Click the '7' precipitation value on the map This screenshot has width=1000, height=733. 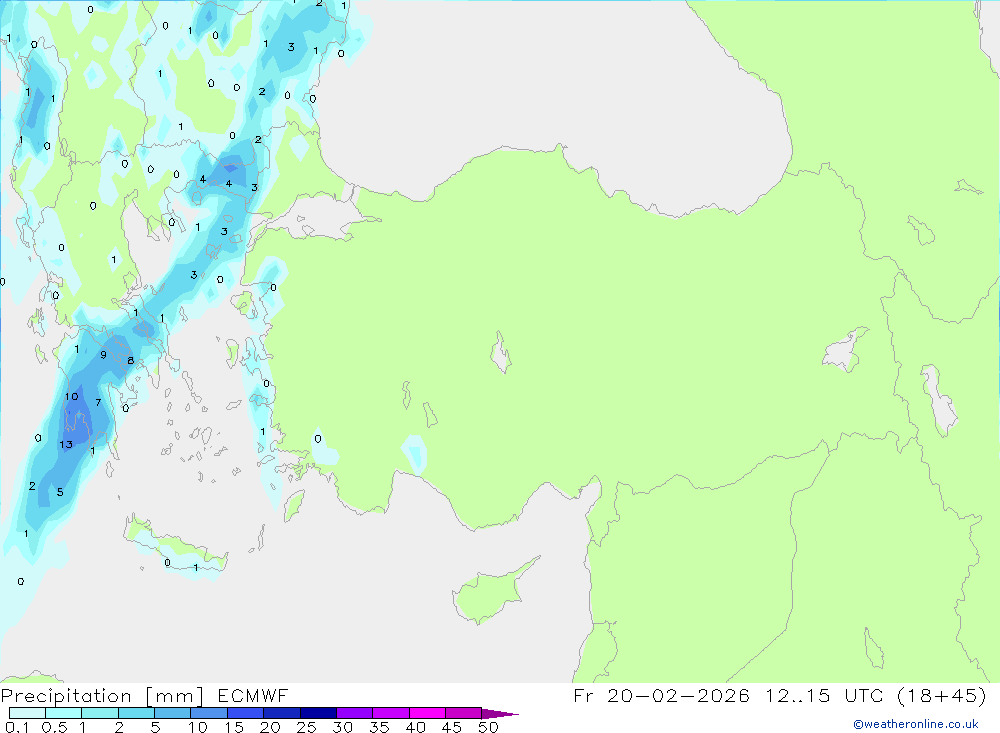point(98,402)
